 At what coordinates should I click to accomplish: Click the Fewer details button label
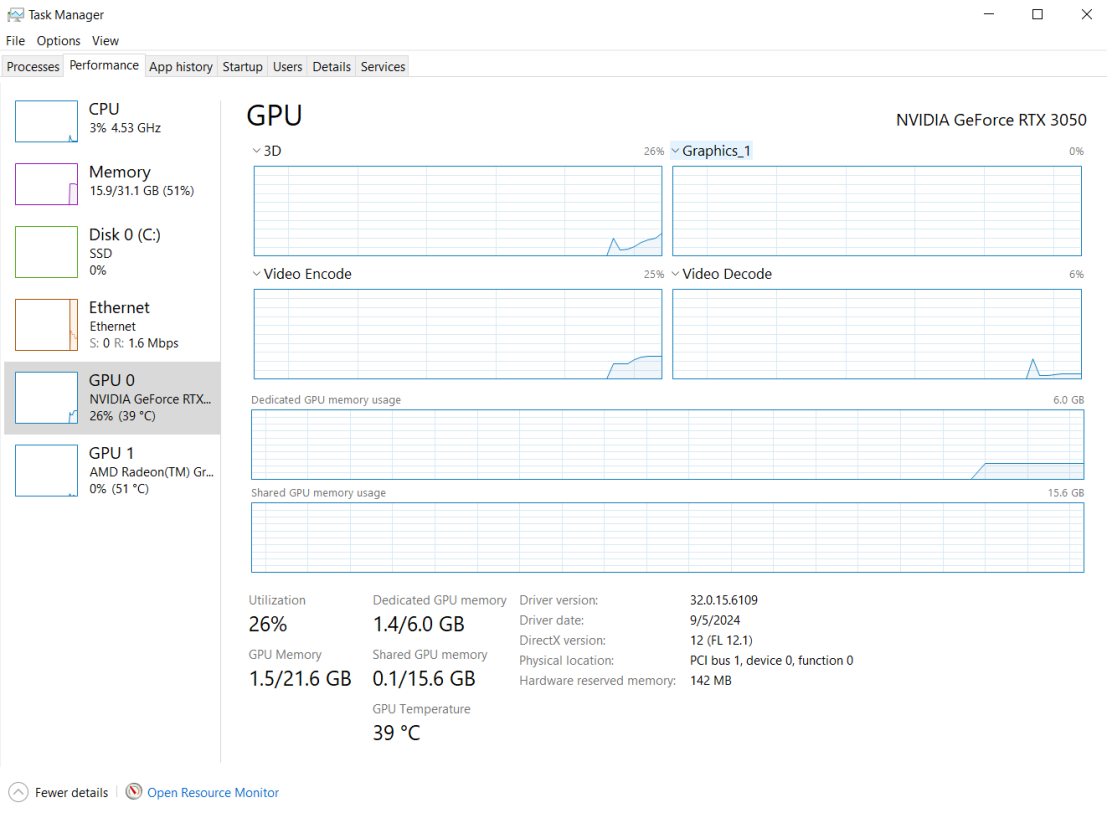click(71, 793)
